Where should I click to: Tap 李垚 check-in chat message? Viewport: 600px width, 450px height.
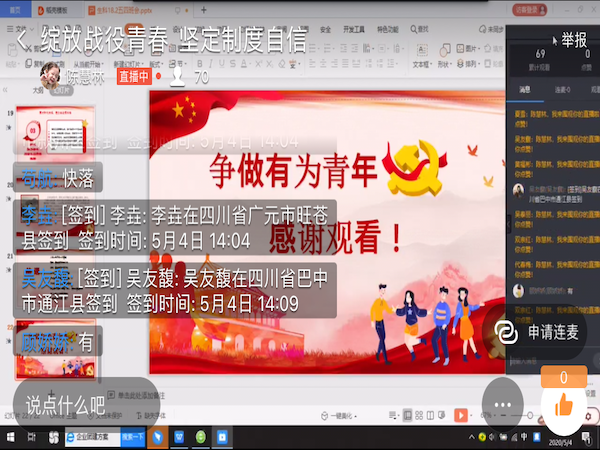pos(175,227)
